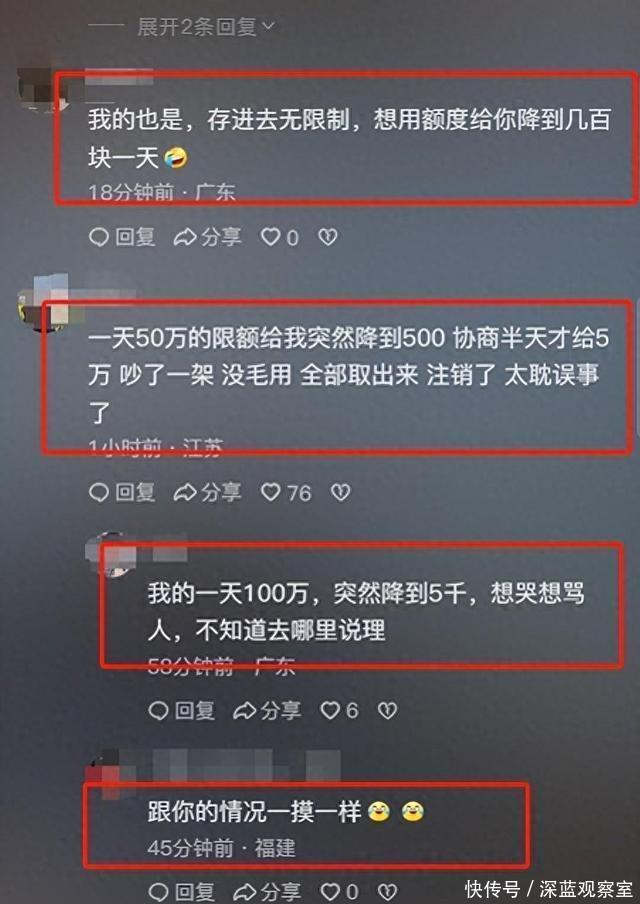Like the comment with 0 likes from 广东
This screenshot has height=904, width=640.
[x=280, y=237]
